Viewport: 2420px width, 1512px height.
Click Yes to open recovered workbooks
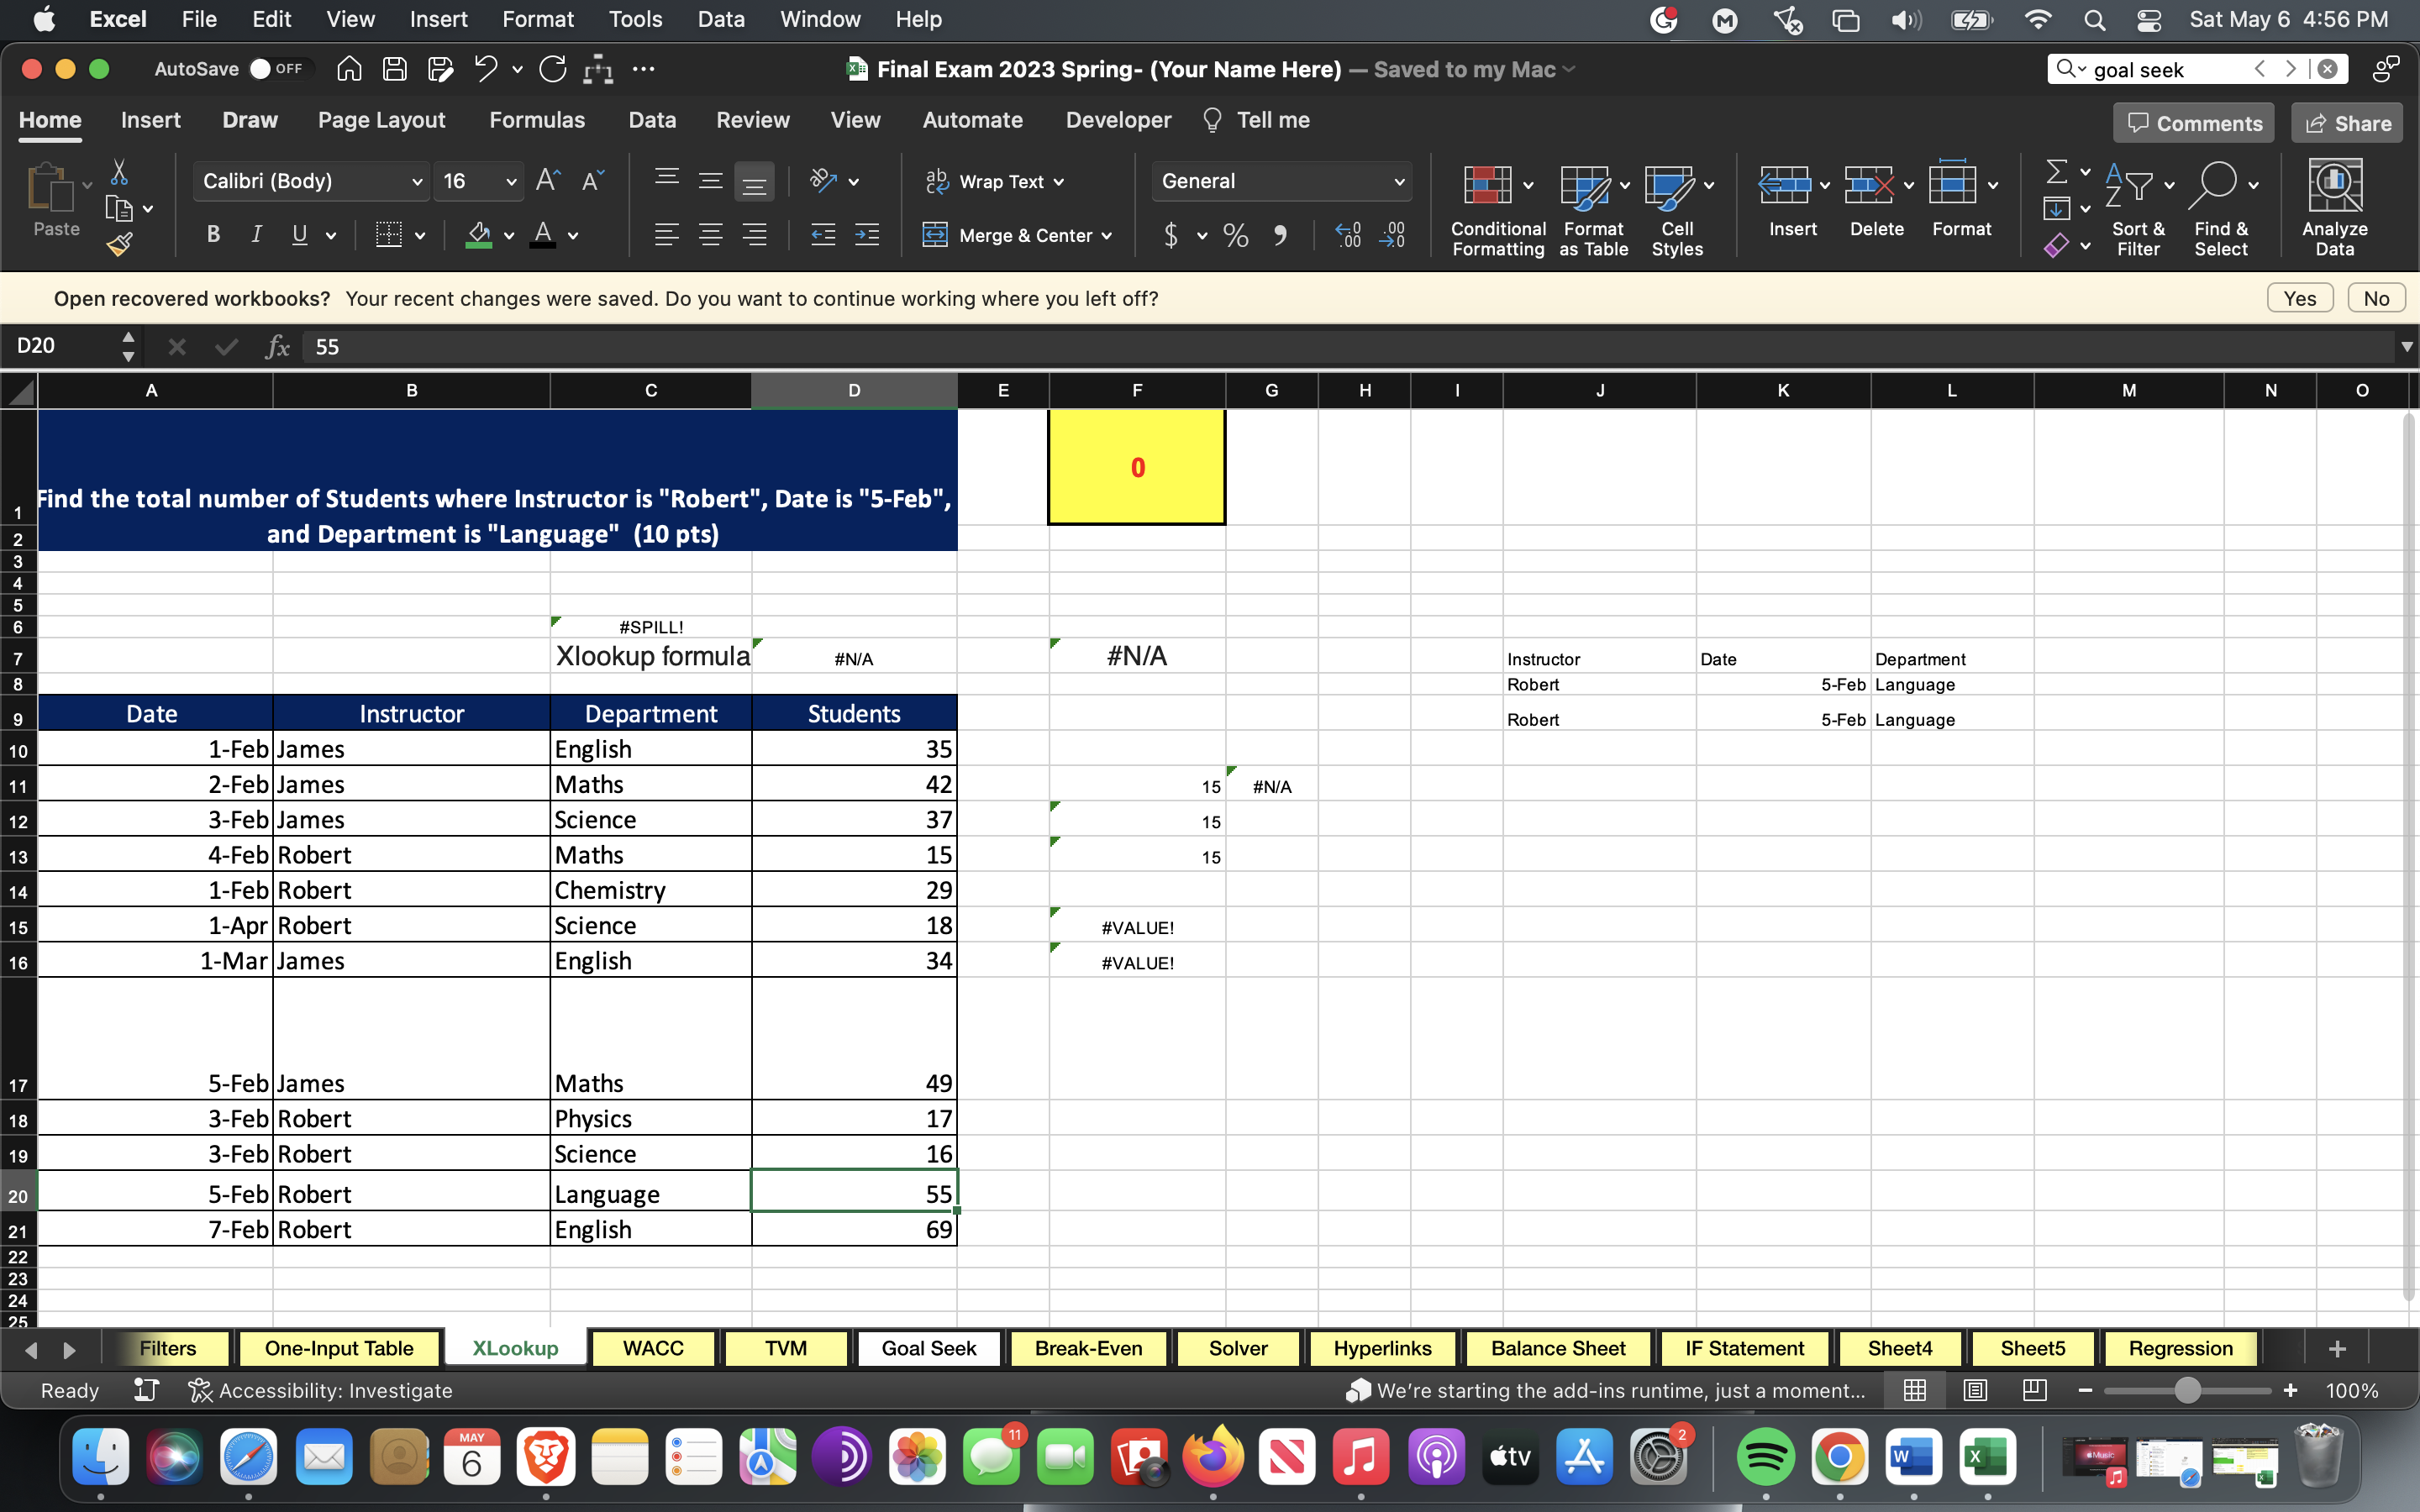click(x=2300, y=298)
